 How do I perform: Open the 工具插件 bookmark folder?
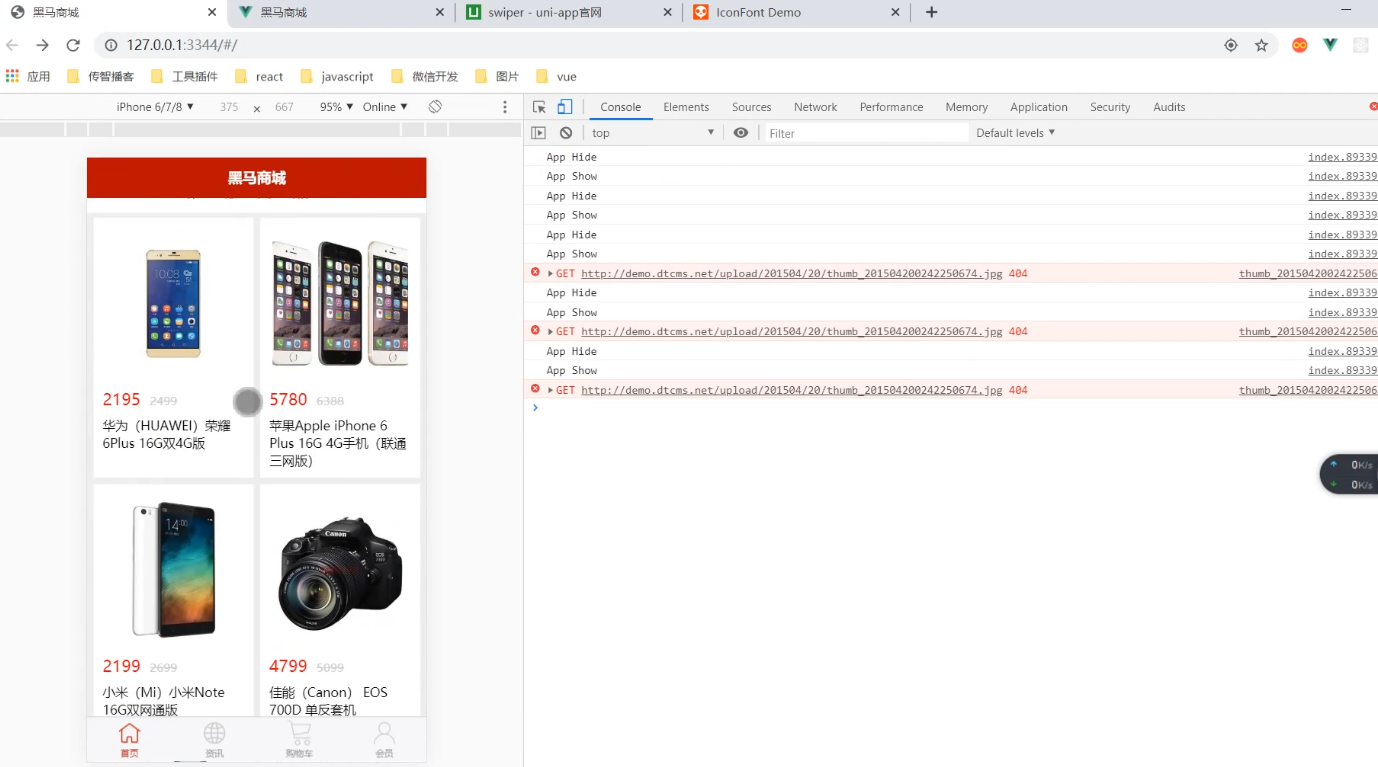coord(184,76)
